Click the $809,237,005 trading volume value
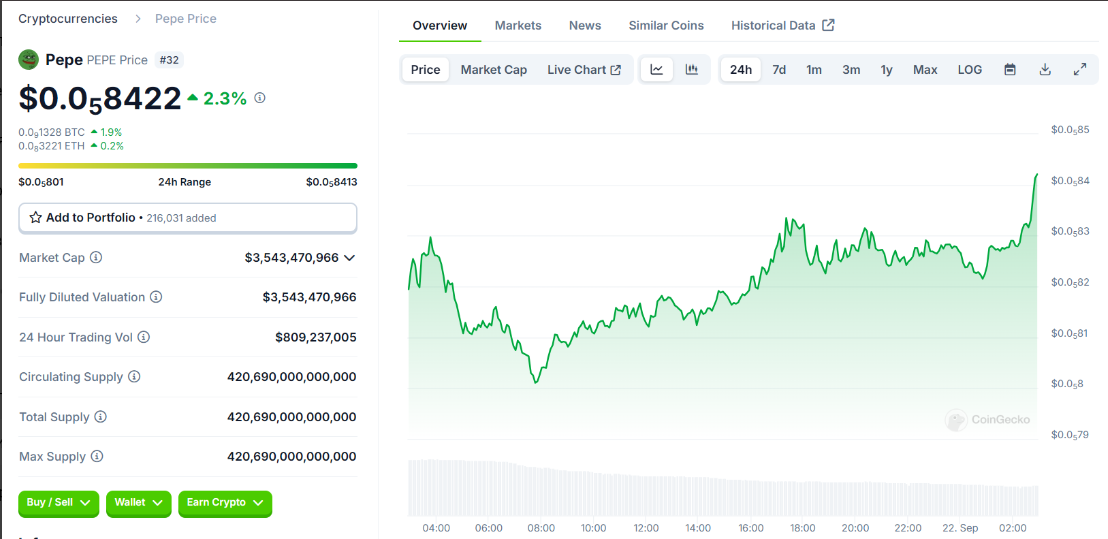The width and height of the screenshot is (1108, 539). click(315, 338)
